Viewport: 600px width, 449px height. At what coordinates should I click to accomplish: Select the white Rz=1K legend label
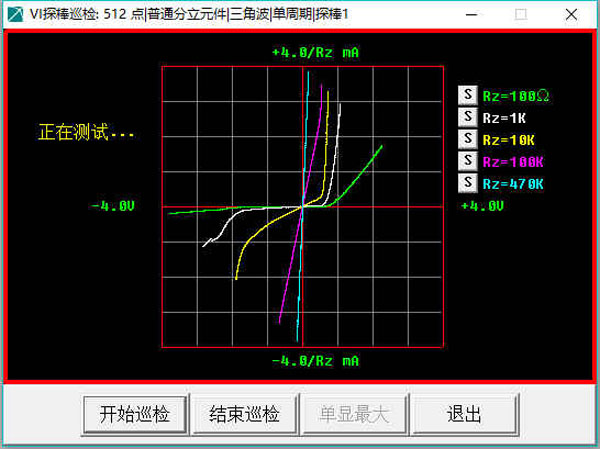(504, 118)
